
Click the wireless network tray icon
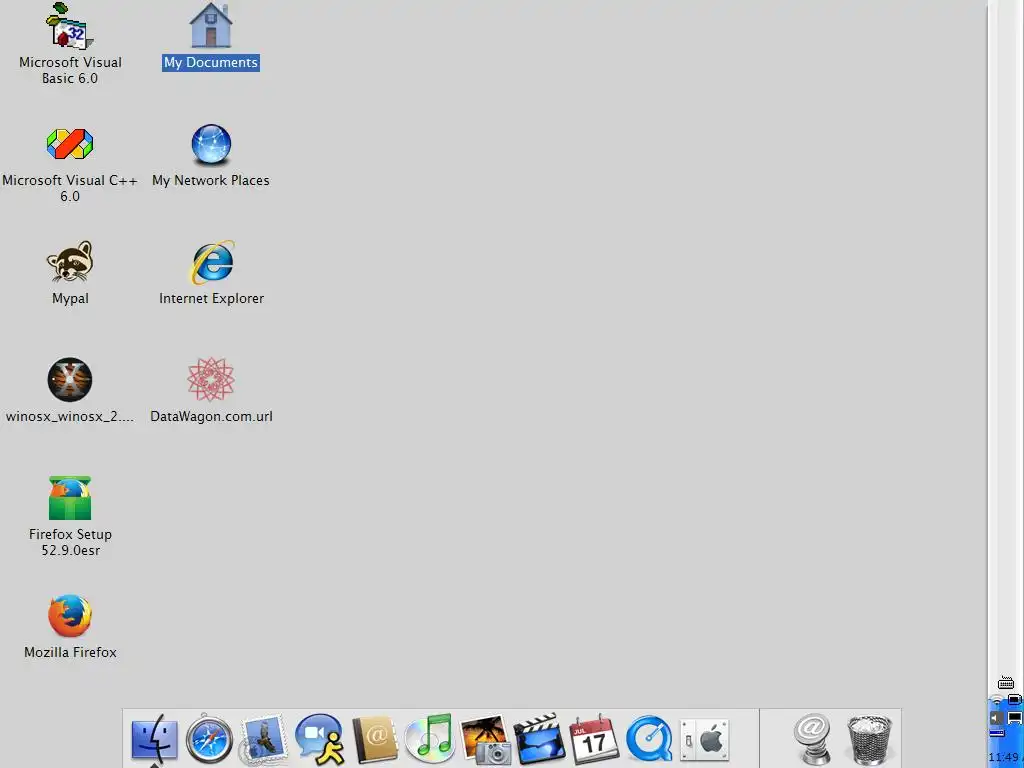(x=997, y=700)
